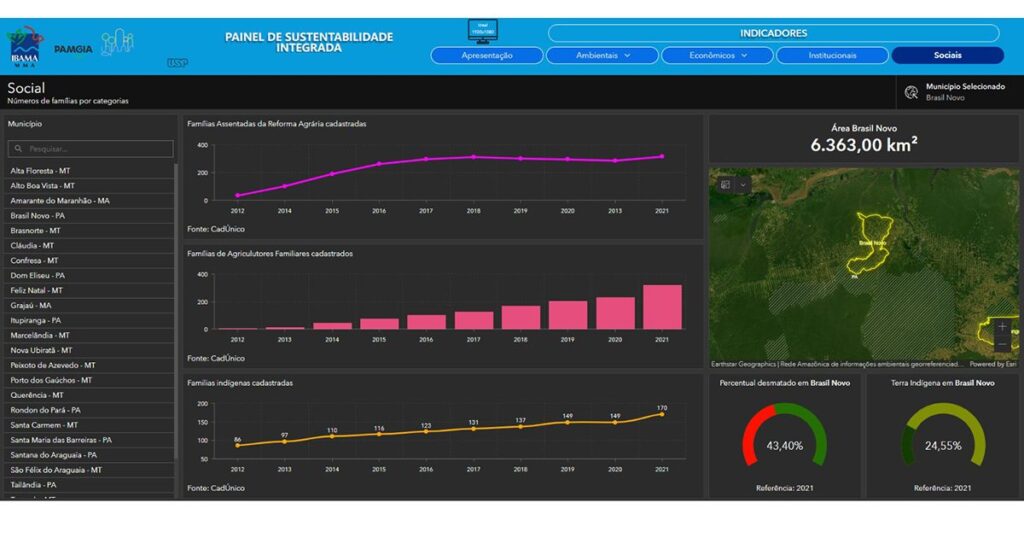Zoom in on the map
Viewport: 1024px width, 538px height.
click(1002, 326)
